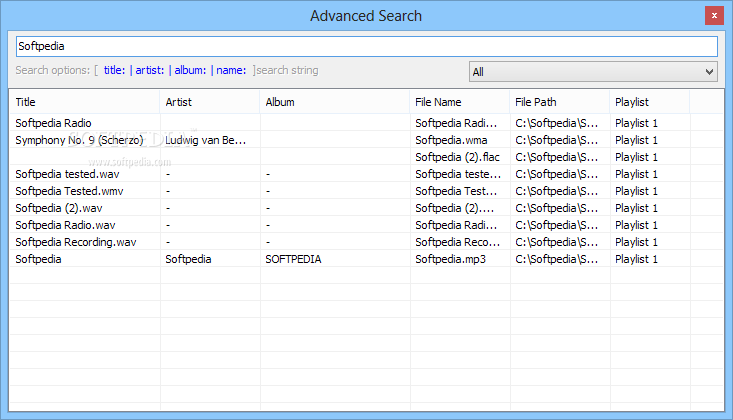Sort by the Artist column header
Viewport: 733px width, 420px height.
(x=209, y=102)
